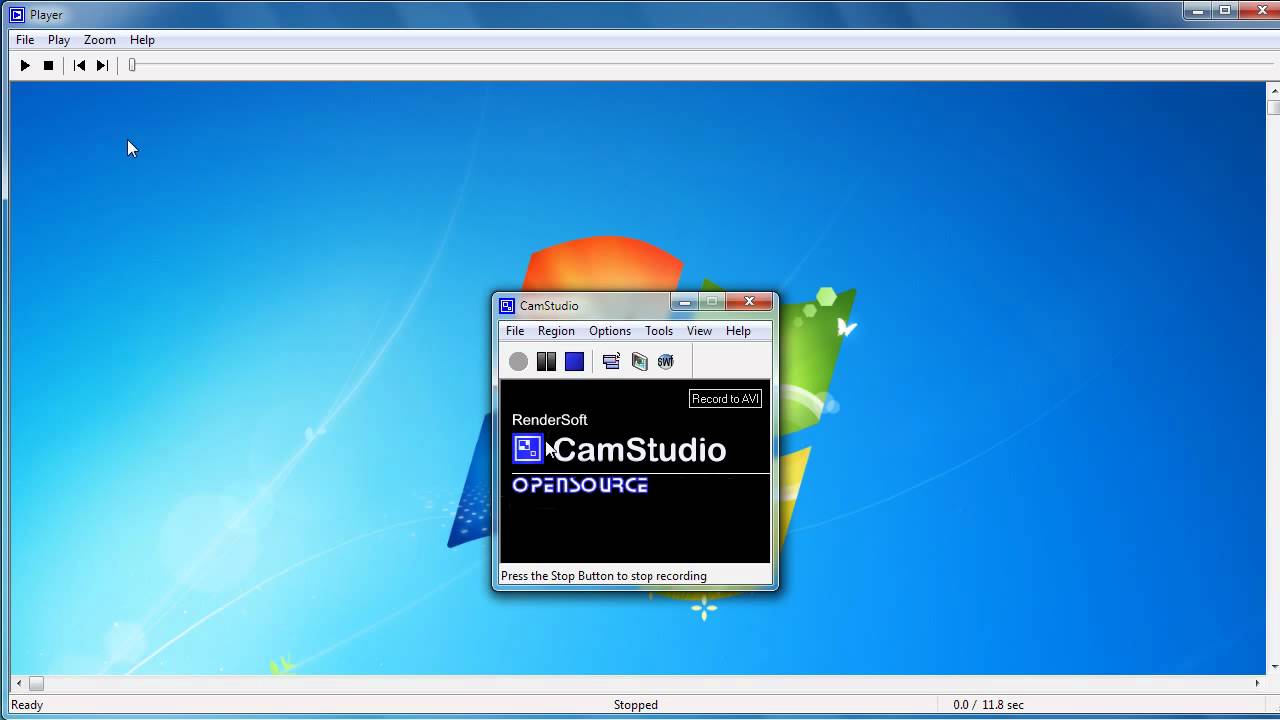Jump to end with the forward button

[x=102, y=66]
